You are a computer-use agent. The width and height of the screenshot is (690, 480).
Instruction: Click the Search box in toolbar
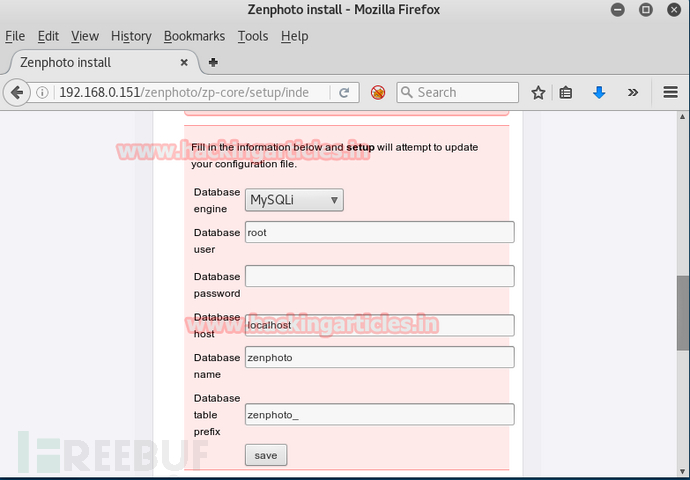tap(458, 92)
